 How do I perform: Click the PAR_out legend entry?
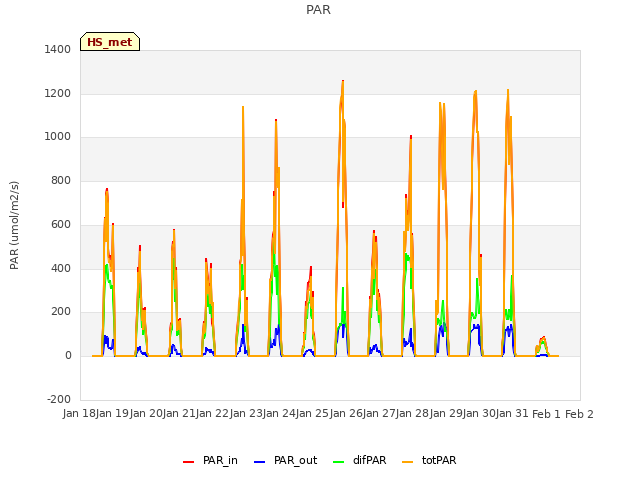tap(285, 460)
